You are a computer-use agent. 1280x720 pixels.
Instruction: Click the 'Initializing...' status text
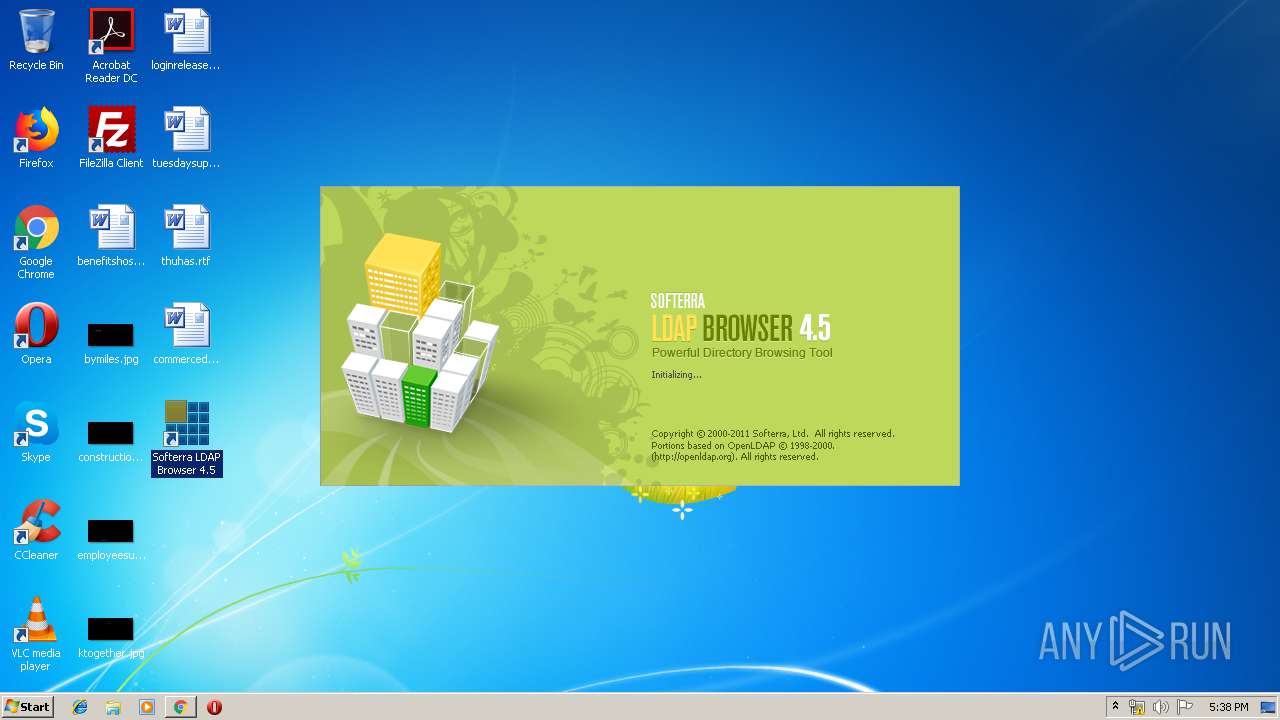tap(676, 375)
